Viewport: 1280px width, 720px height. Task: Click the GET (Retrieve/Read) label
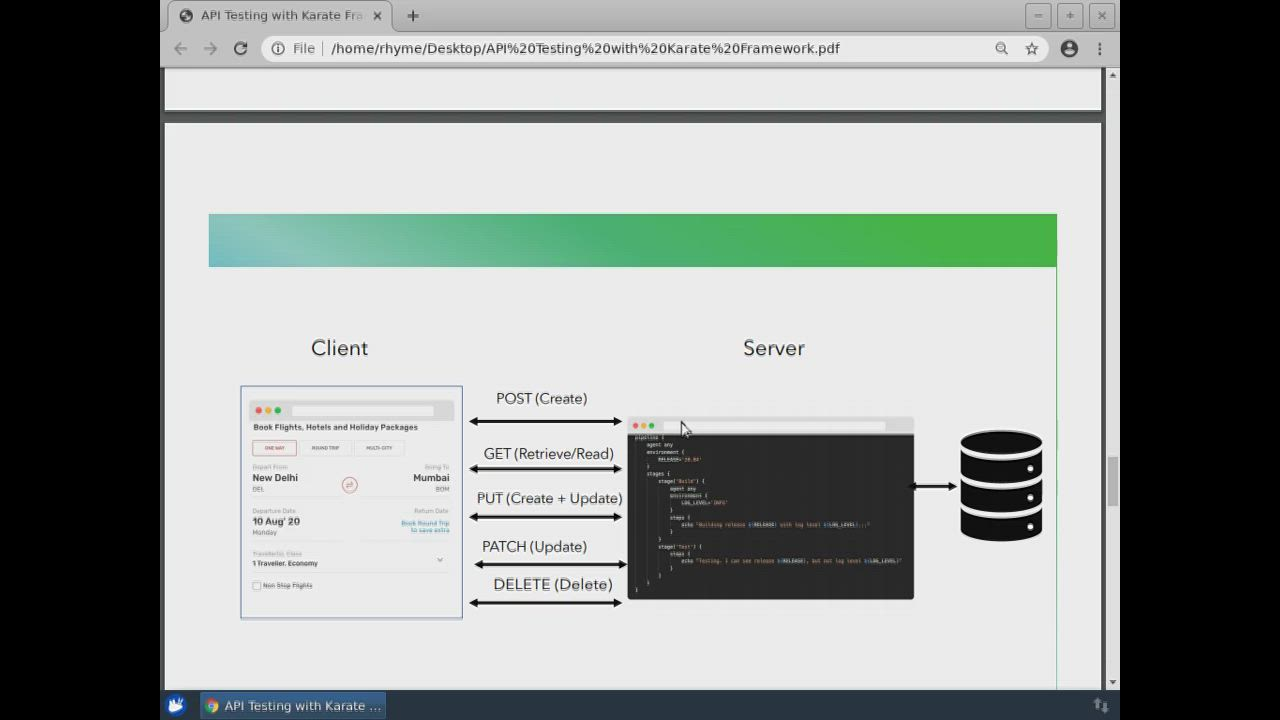[x=548, y=454]
